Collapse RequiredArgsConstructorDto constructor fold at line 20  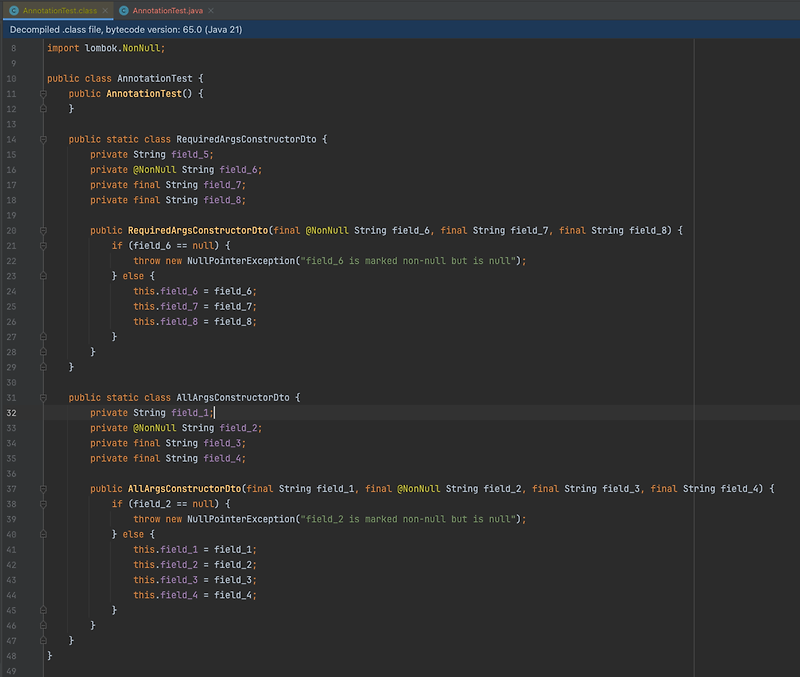tap(43, 230)
